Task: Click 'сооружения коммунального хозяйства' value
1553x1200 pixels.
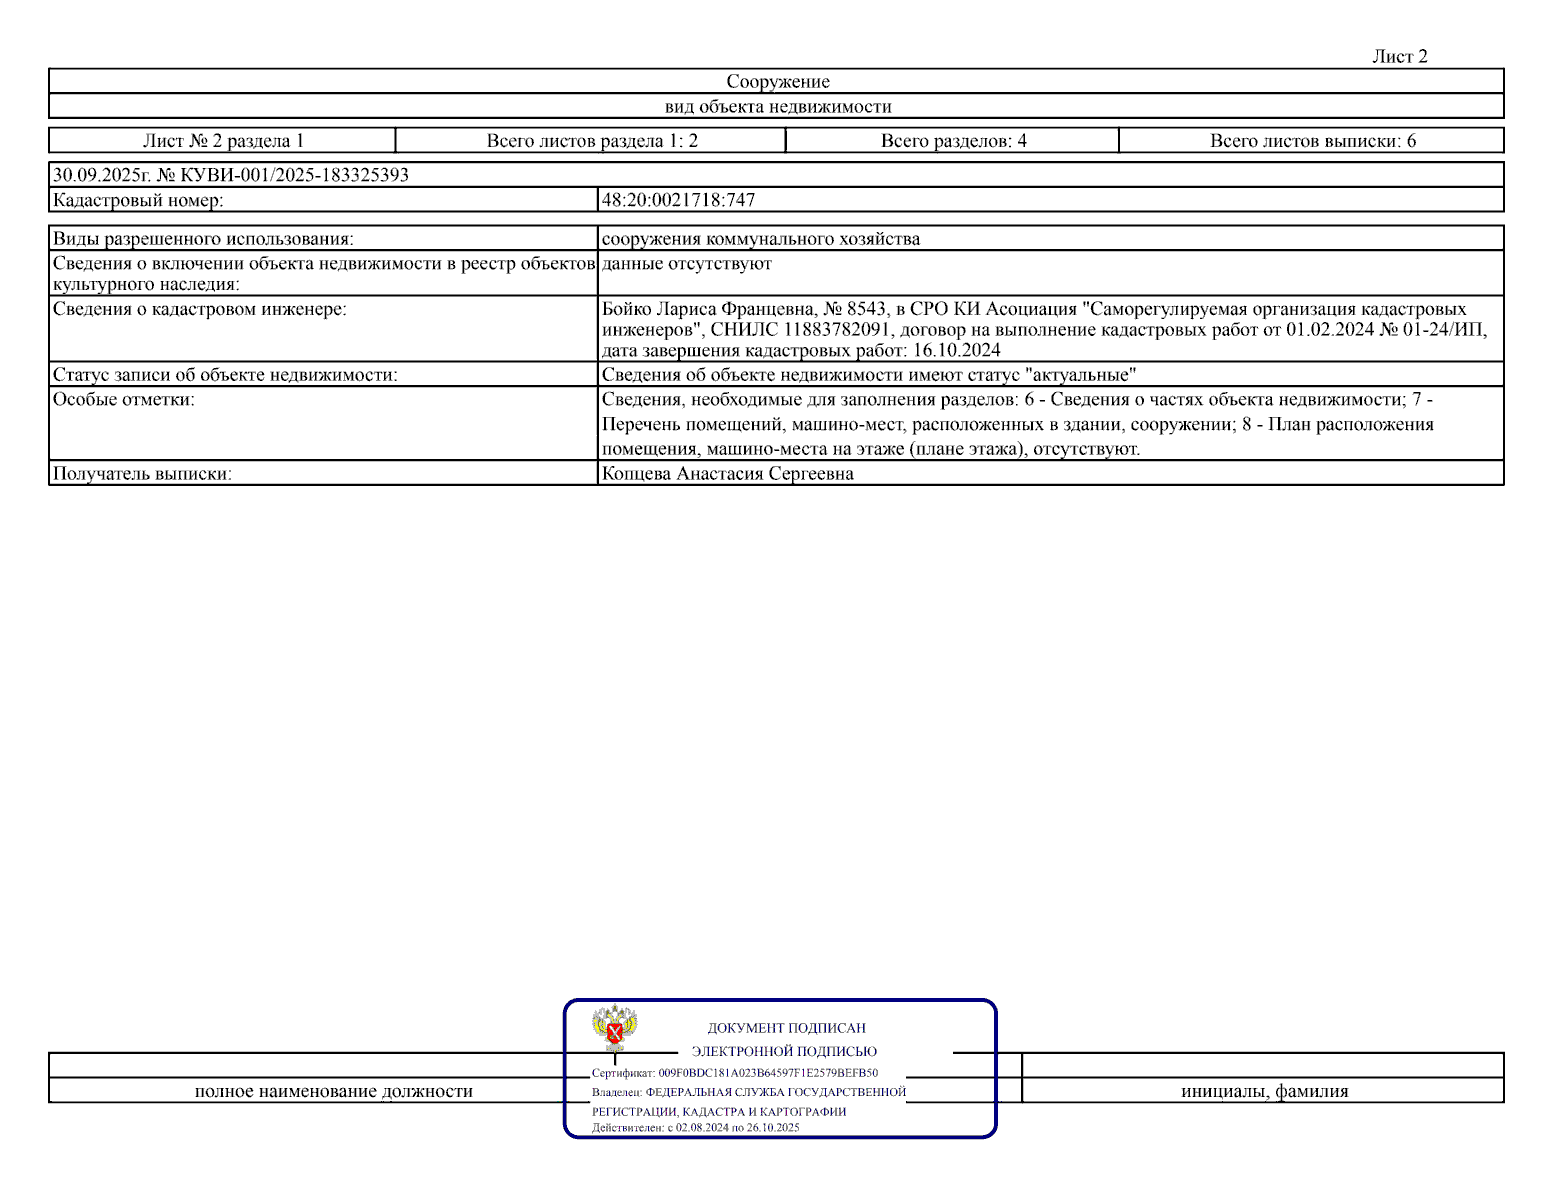Action: pyautogui.click(x=760, y=239)
